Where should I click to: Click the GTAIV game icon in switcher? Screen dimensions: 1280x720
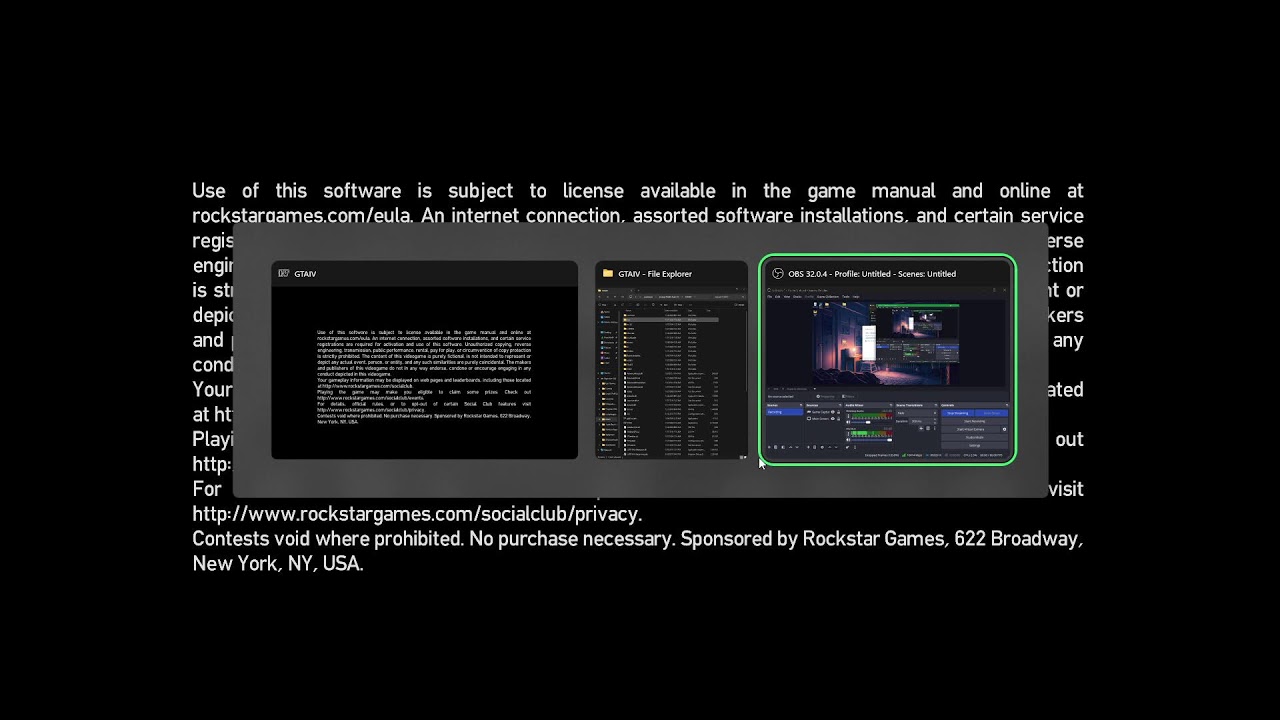pos(284,273)
